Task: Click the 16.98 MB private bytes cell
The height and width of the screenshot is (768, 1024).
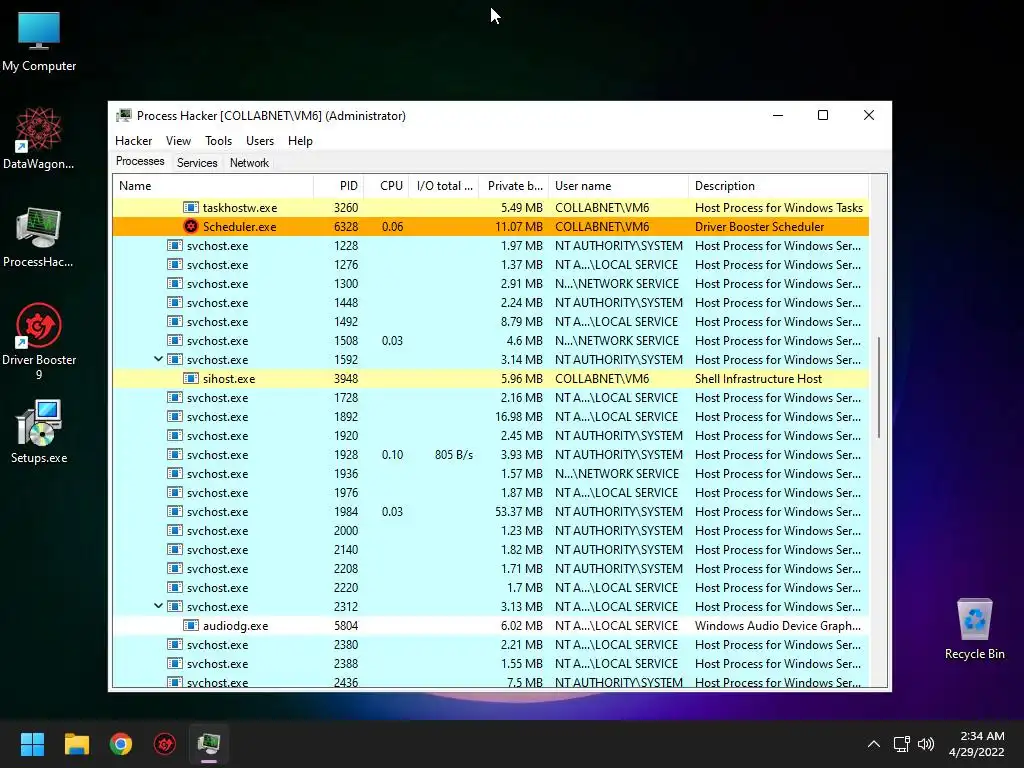Action: coord(519,417)
